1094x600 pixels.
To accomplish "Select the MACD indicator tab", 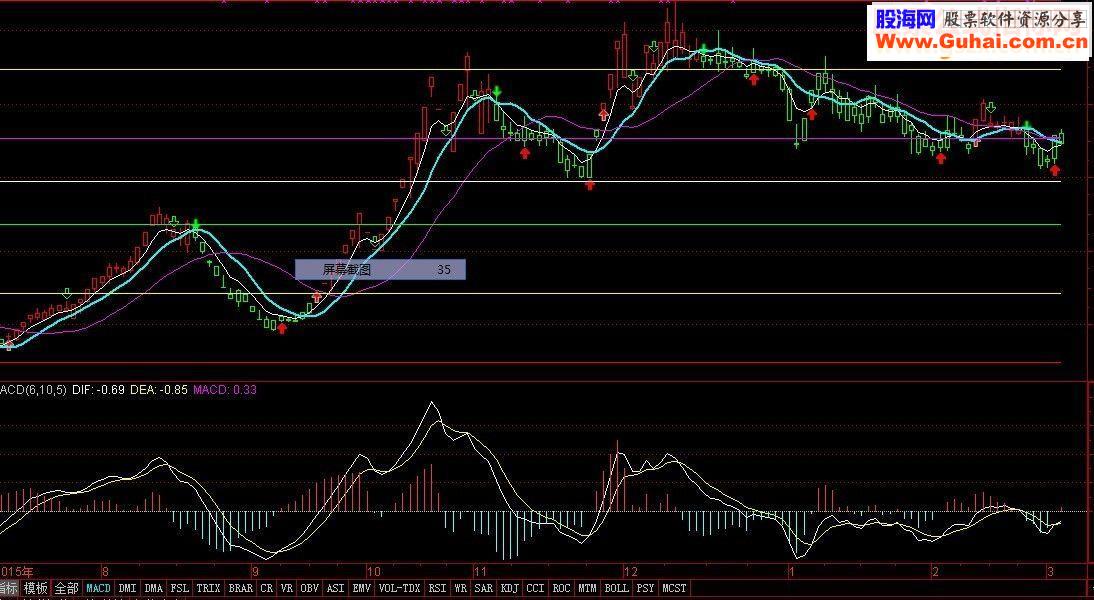I will 98,588.
